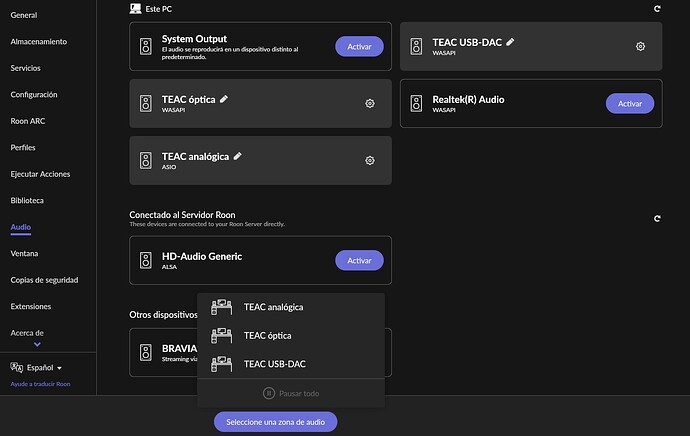
Task: Open Acerca de section
Action: [x=27, y=333]
